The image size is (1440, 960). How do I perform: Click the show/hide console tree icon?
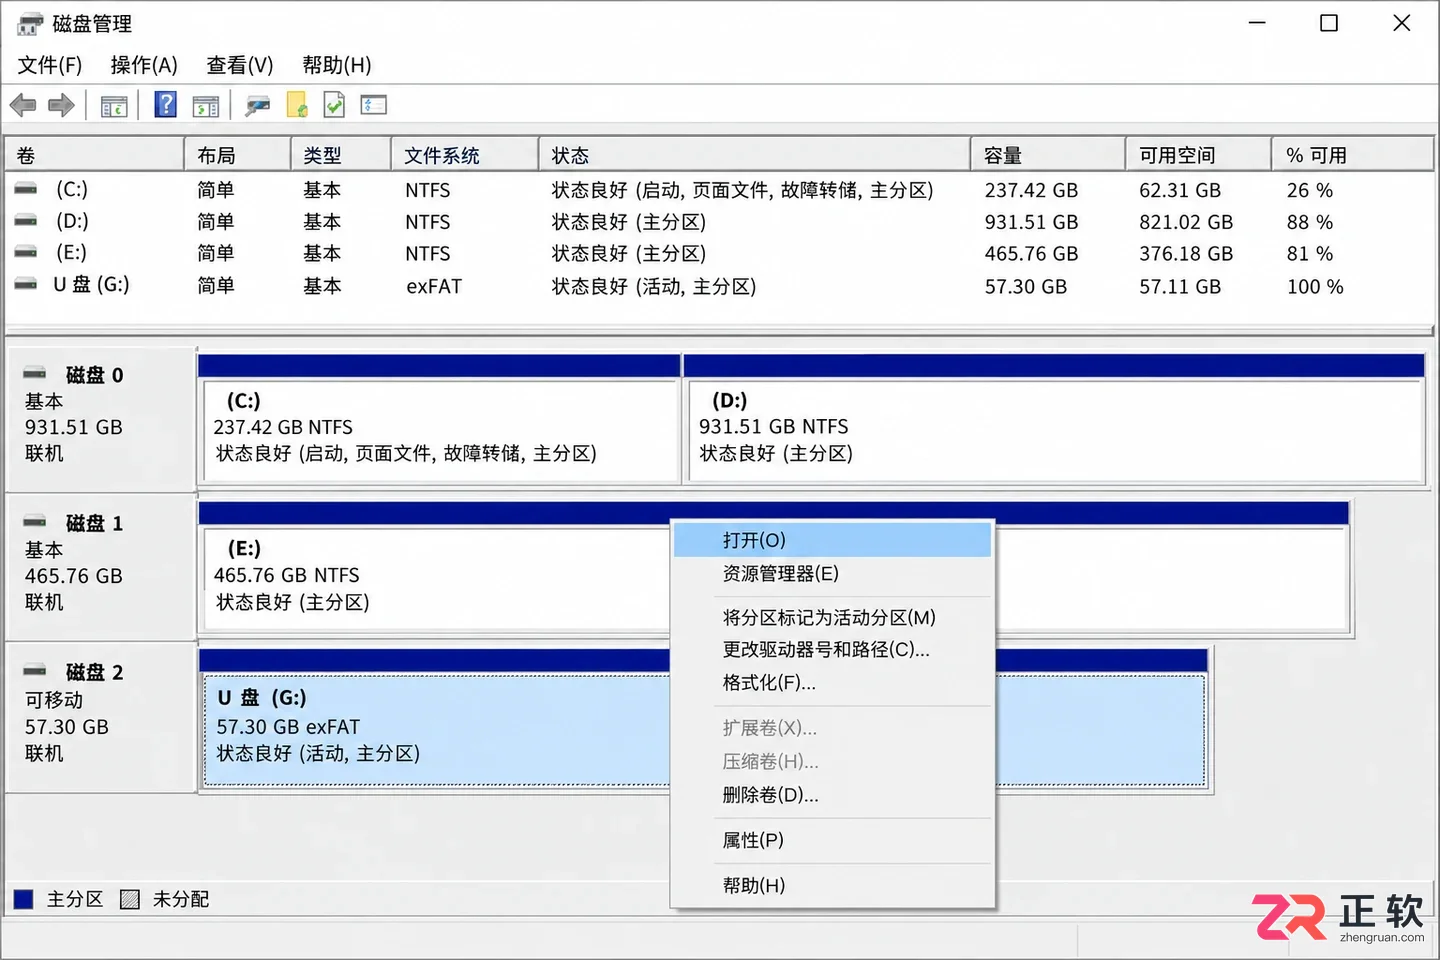pos(114,105)
